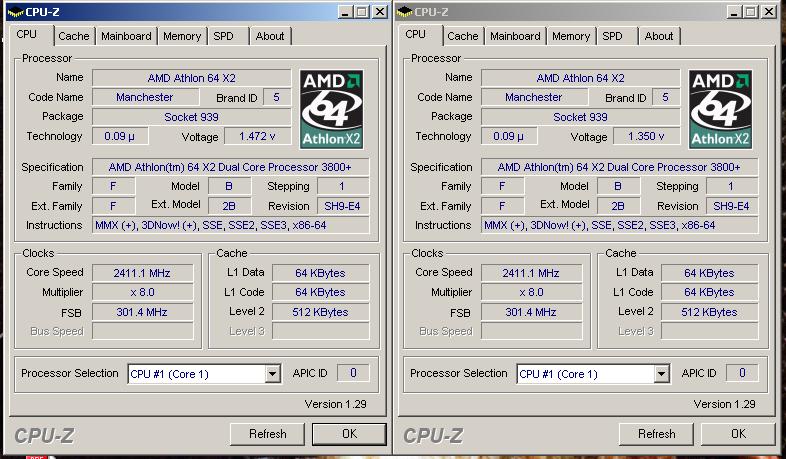The image size is (786, 459).
Task: Click Code Name Manchester in right window
Action: [534, 97]
